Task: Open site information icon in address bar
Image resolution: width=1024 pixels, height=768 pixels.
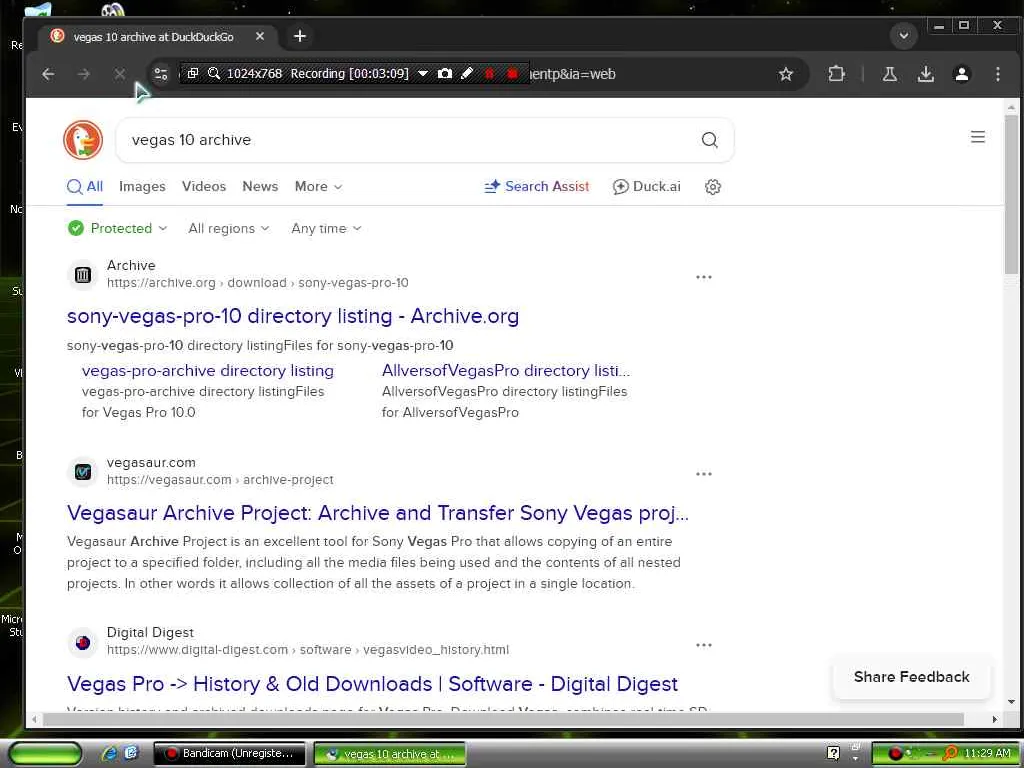Action: 161,74
